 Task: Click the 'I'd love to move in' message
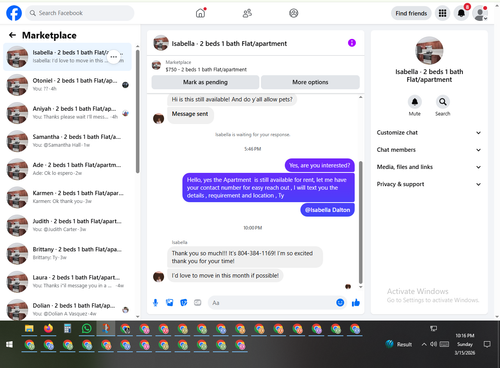tap(225, 276)
